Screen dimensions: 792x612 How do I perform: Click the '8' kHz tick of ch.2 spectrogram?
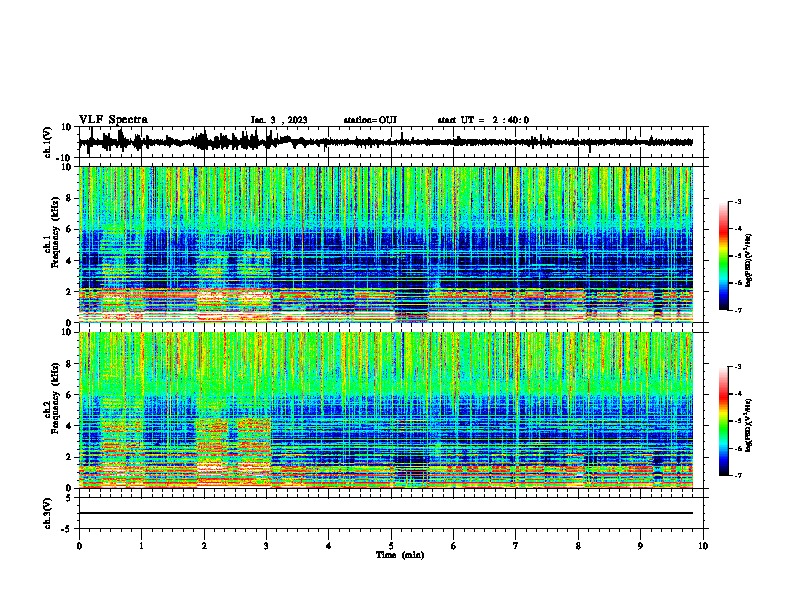[70, 364]
